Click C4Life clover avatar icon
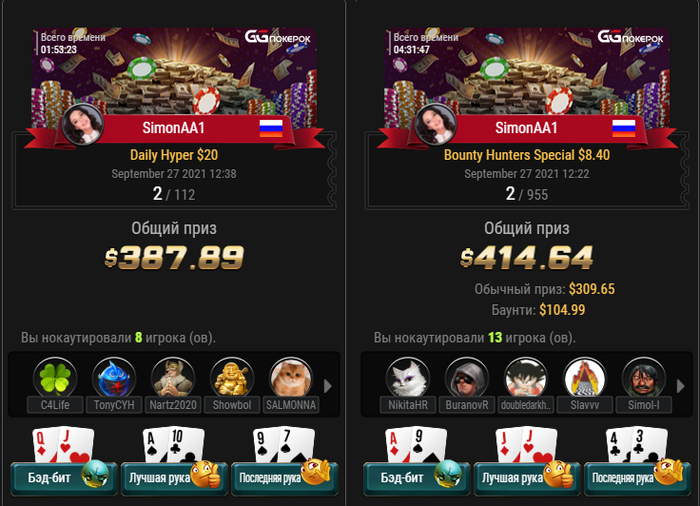Screen dimensions: 700x506 pos(55,378)
